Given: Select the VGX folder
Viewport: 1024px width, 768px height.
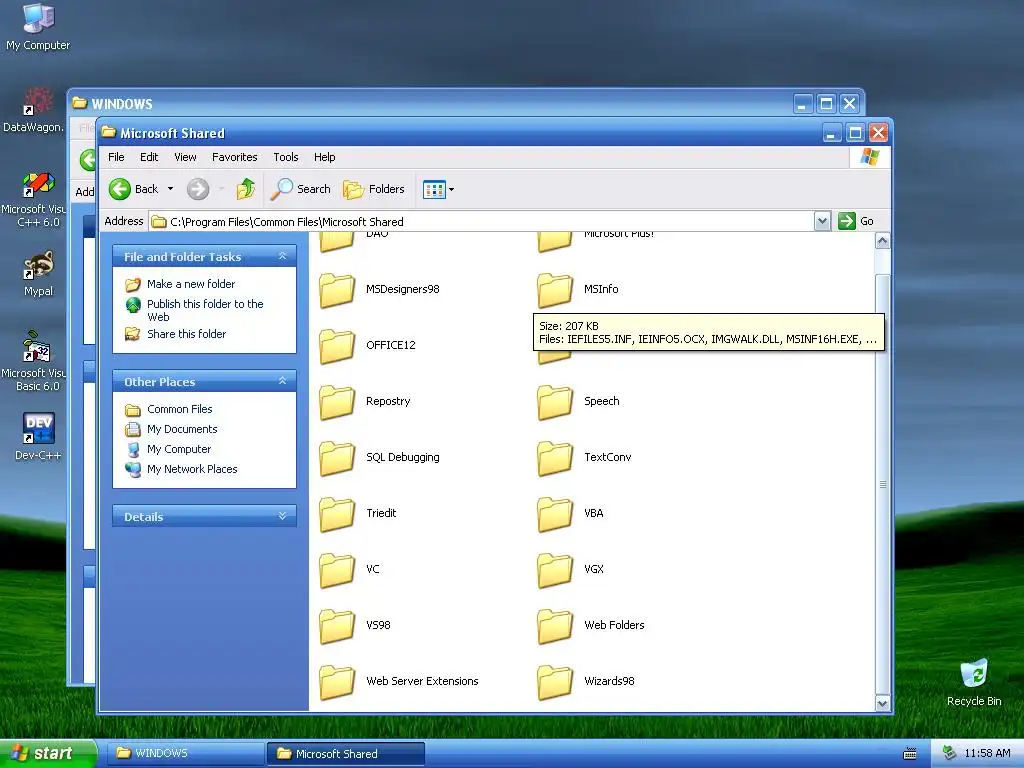Looking at the screenshot, I should (571, 570).
